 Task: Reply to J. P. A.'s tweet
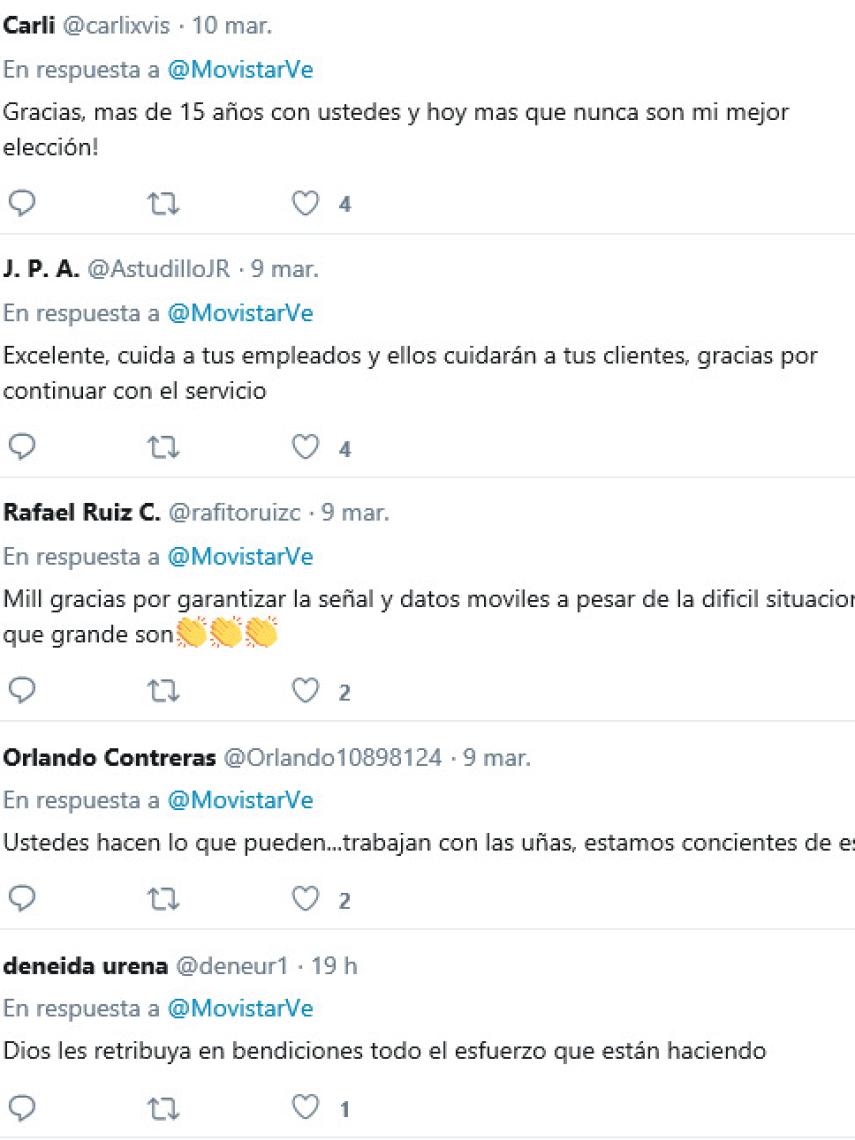22,448
